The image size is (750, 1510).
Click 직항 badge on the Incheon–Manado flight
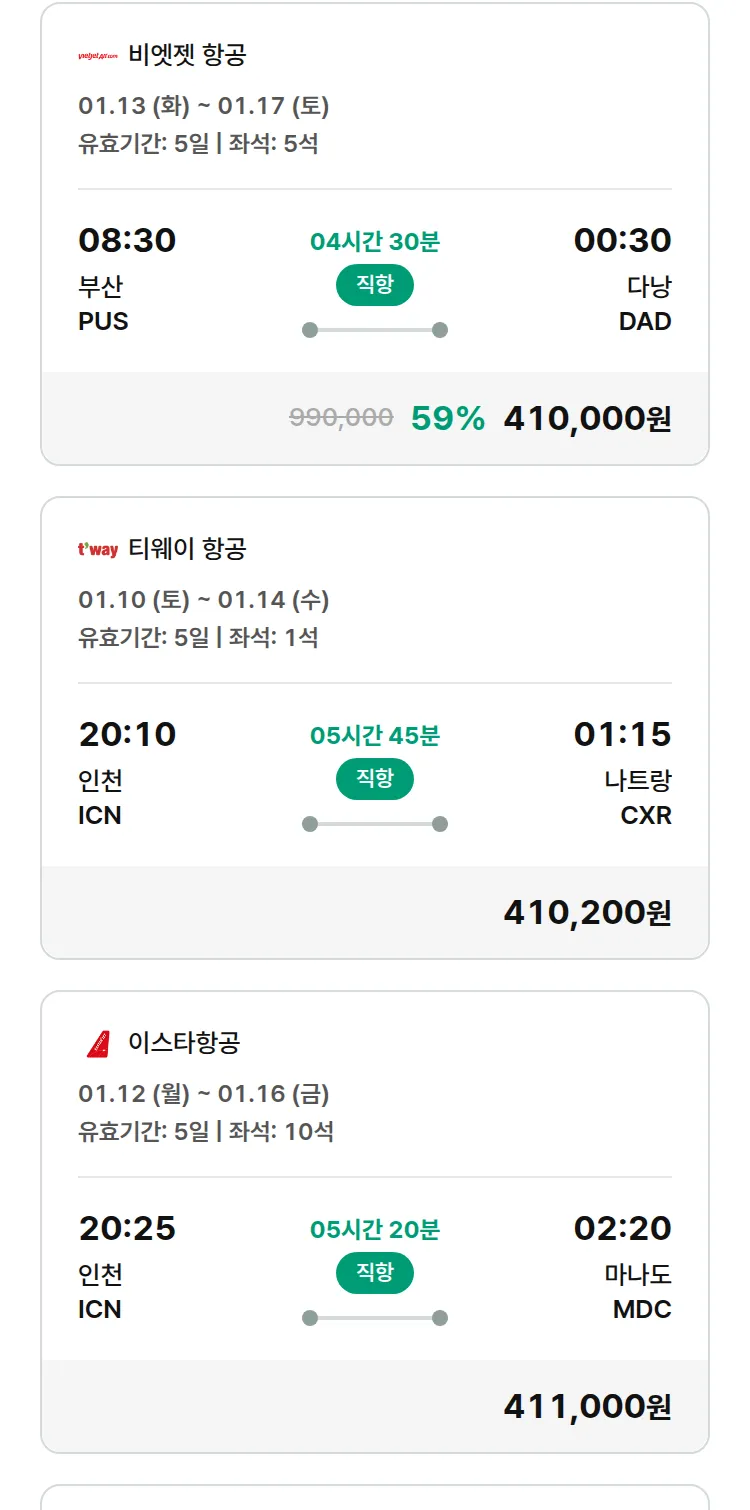tap(375, 1273)
